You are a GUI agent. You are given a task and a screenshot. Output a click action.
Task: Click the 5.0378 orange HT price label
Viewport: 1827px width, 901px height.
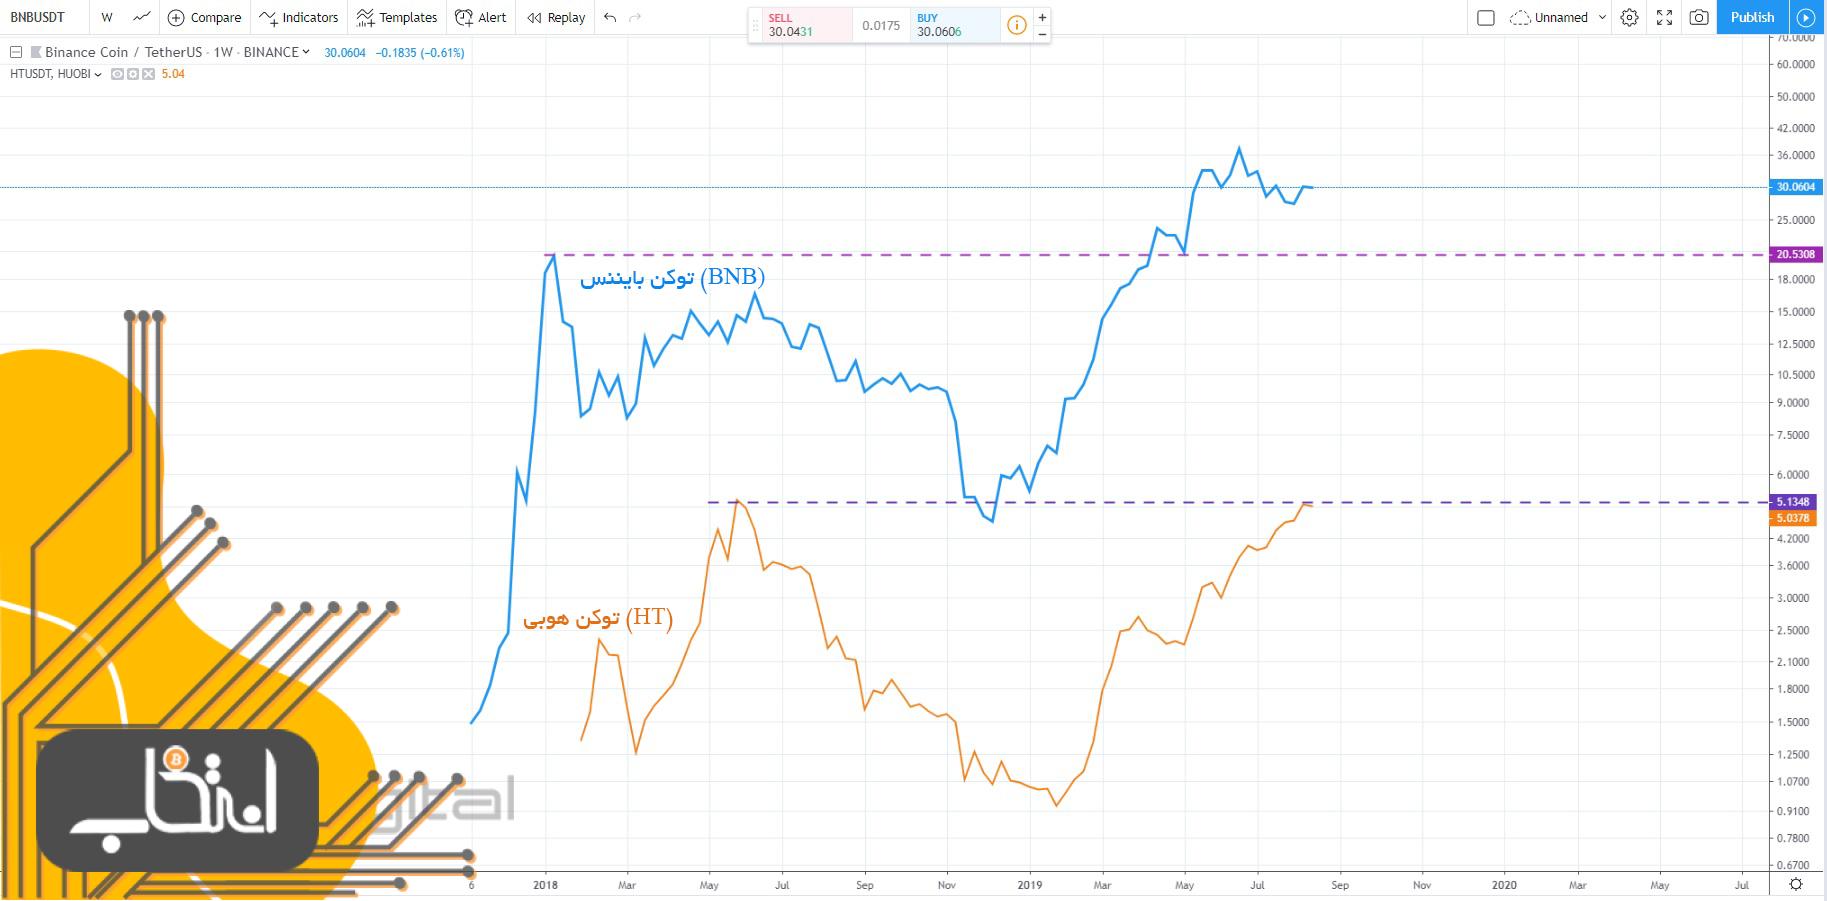[x=1792, y=518]
